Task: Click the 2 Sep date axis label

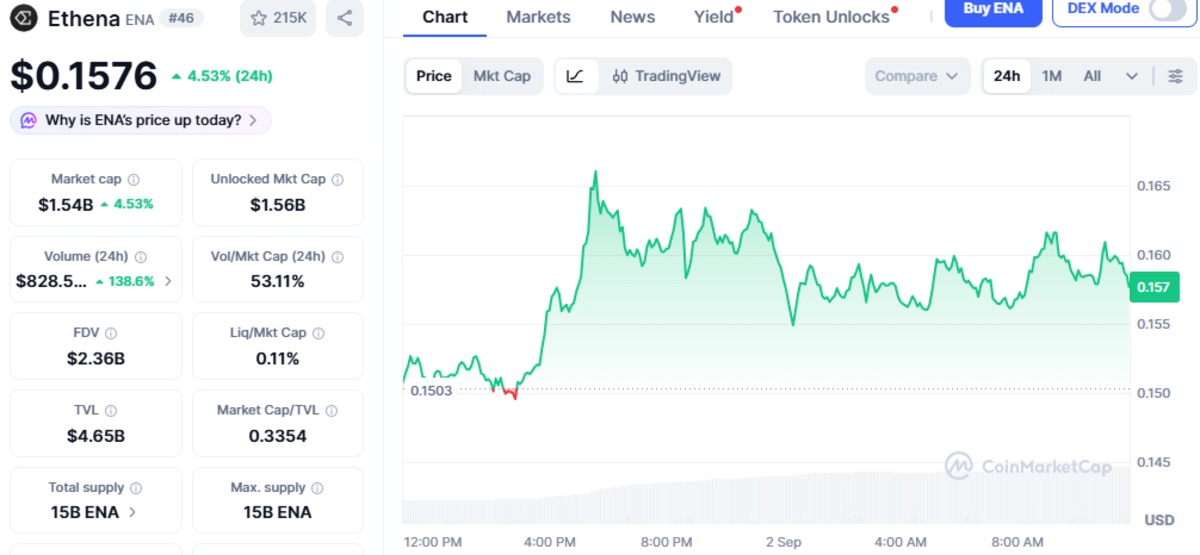Action: 783,542
